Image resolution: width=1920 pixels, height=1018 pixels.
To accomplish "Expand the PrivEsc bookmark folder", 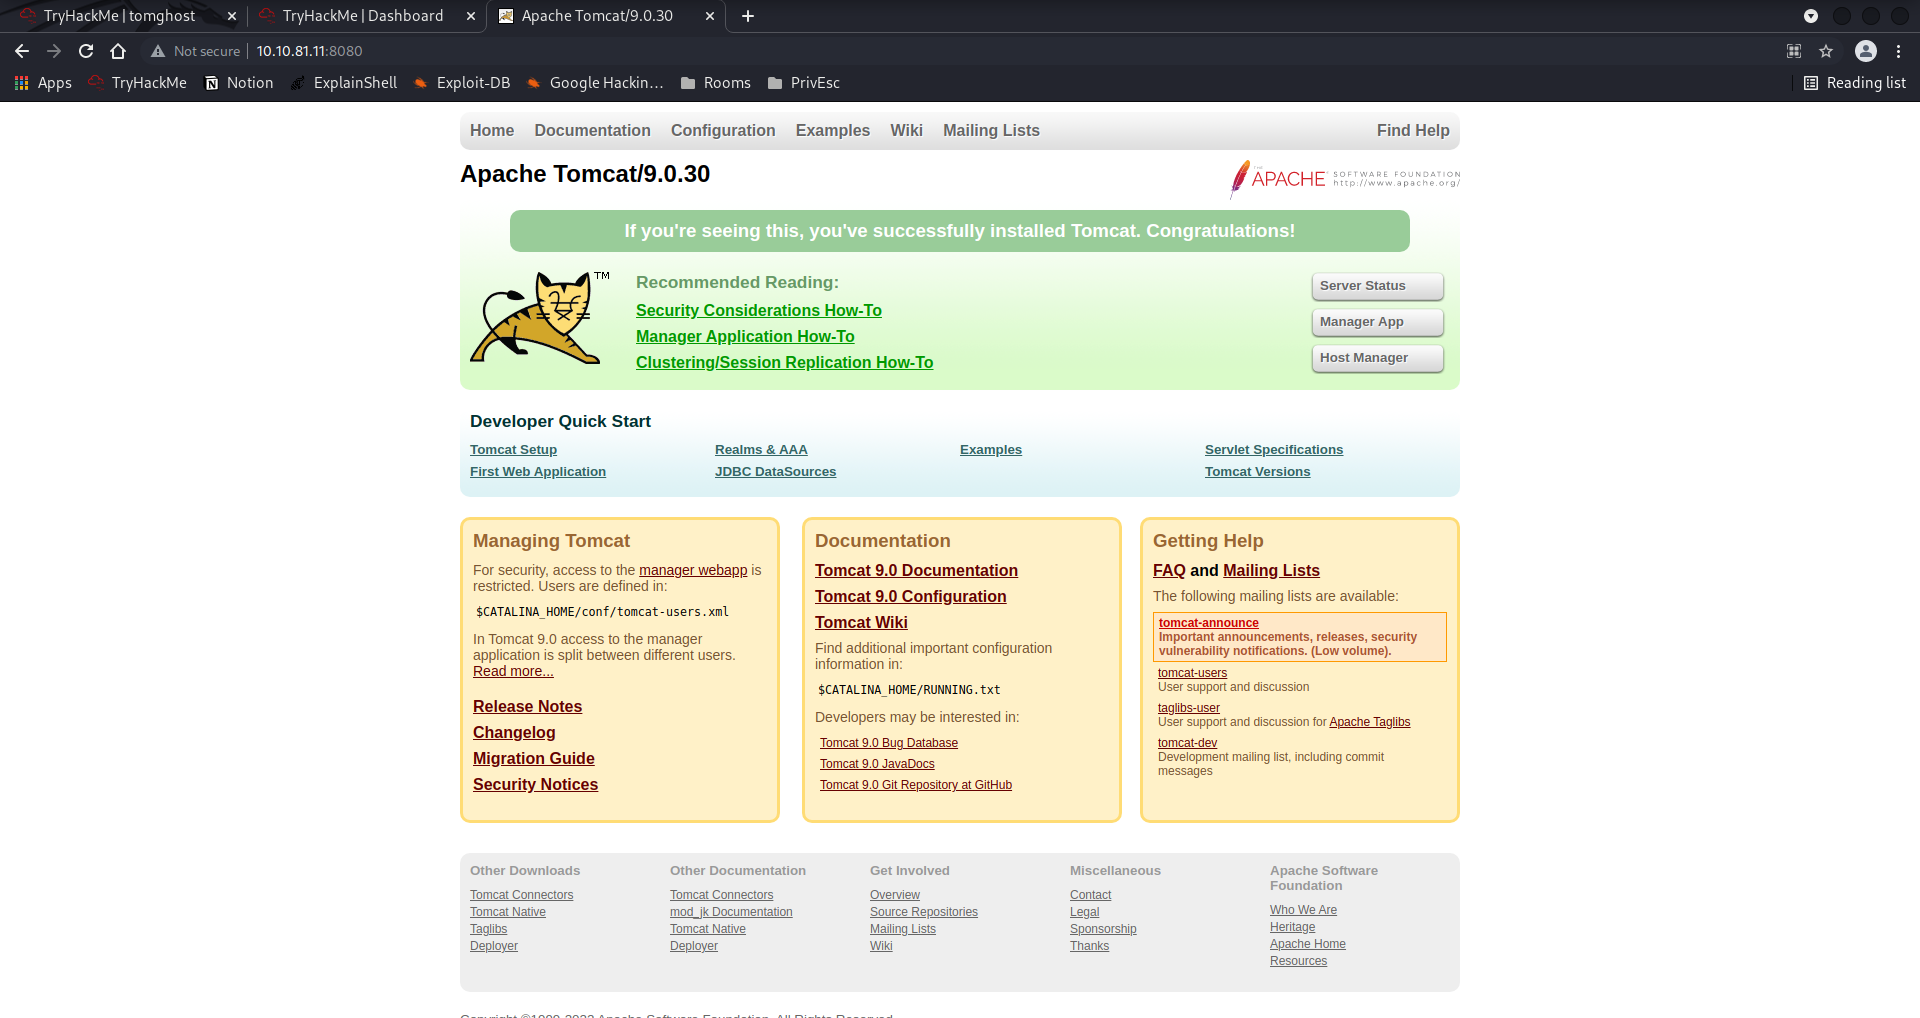I will pyautogui.click(x=803, y=83).
